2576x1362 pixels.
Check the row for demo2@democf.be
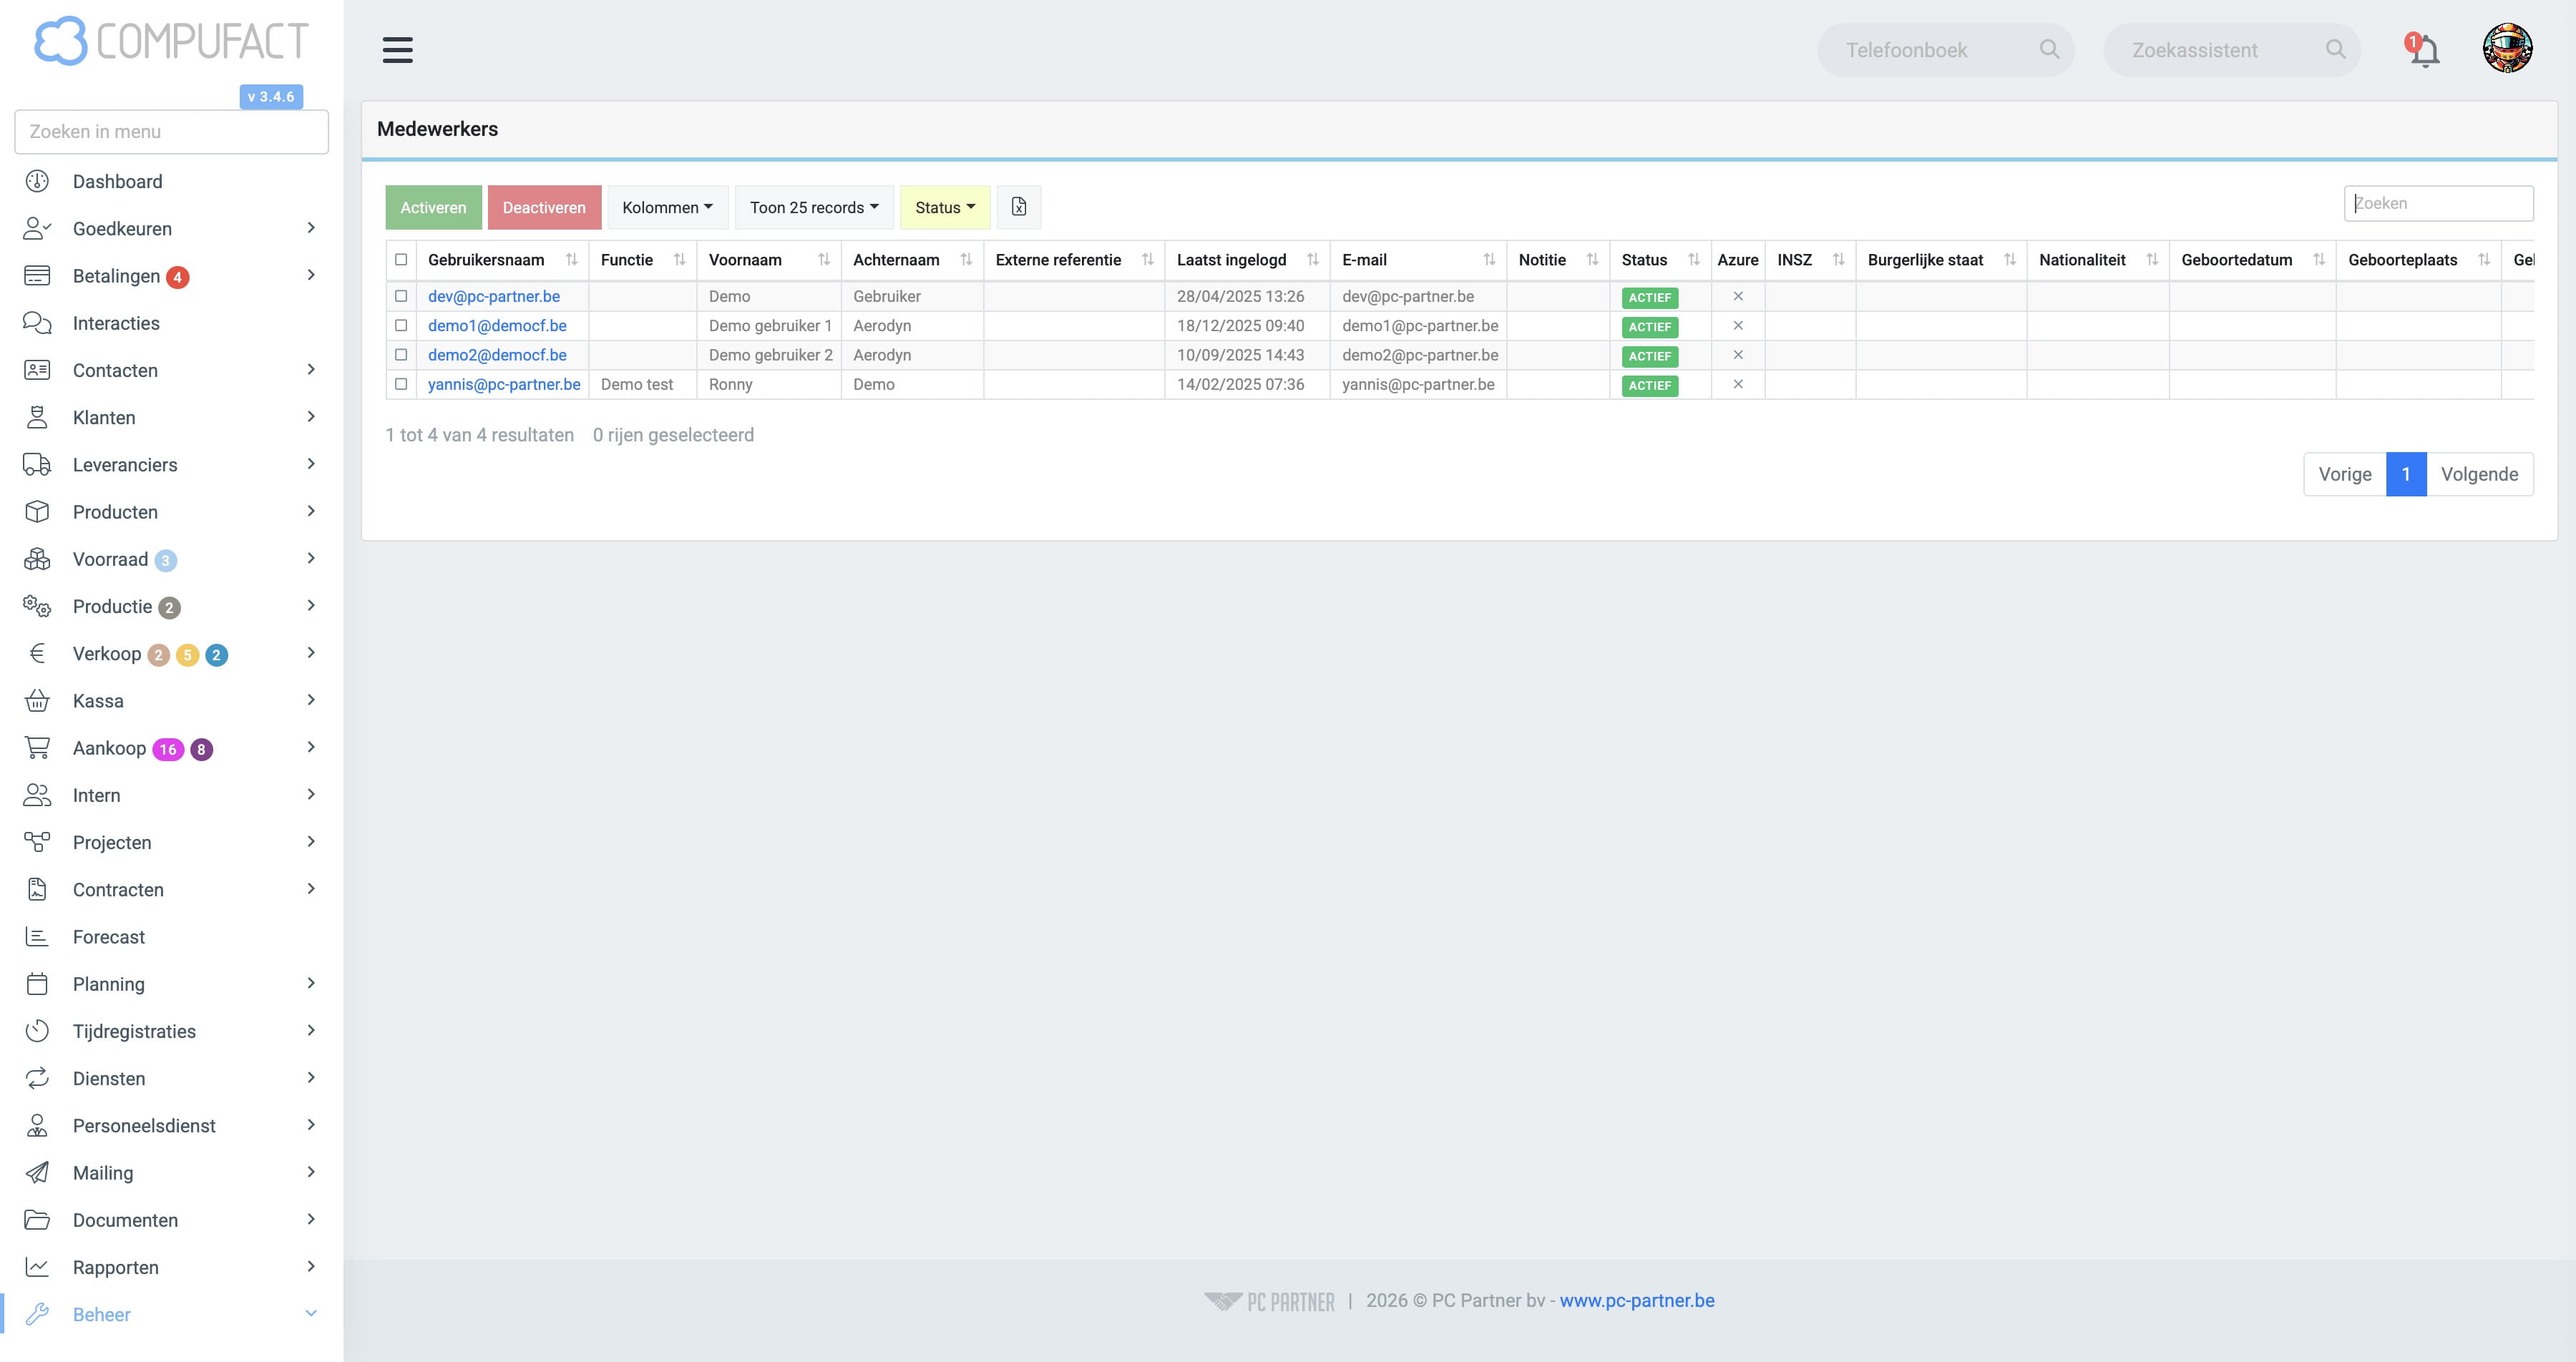(401, 355)
